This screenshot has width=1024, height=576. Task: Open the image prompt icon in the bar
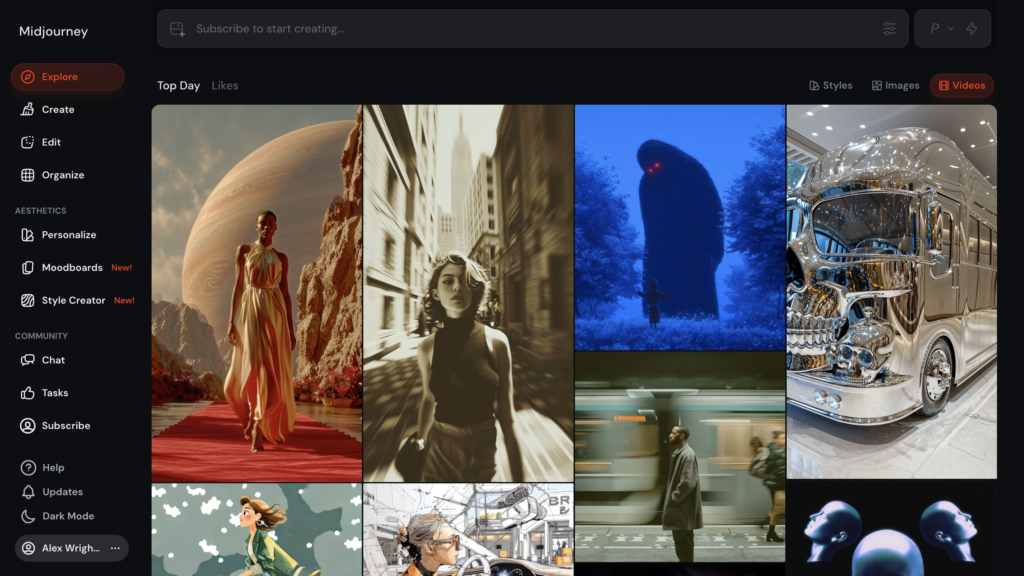(178, 29)
